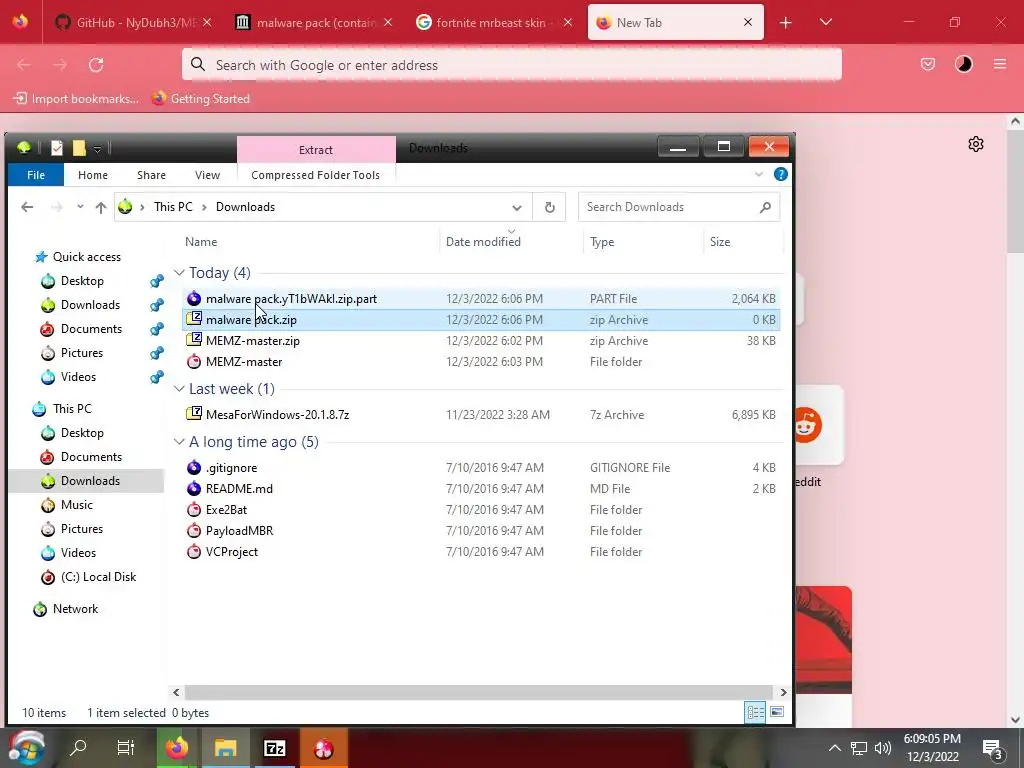Image resolution: width=1024 pixels, height=768 pixels.
Task: Open Getting Started bookmark
Action: click(x=200, y=99)
